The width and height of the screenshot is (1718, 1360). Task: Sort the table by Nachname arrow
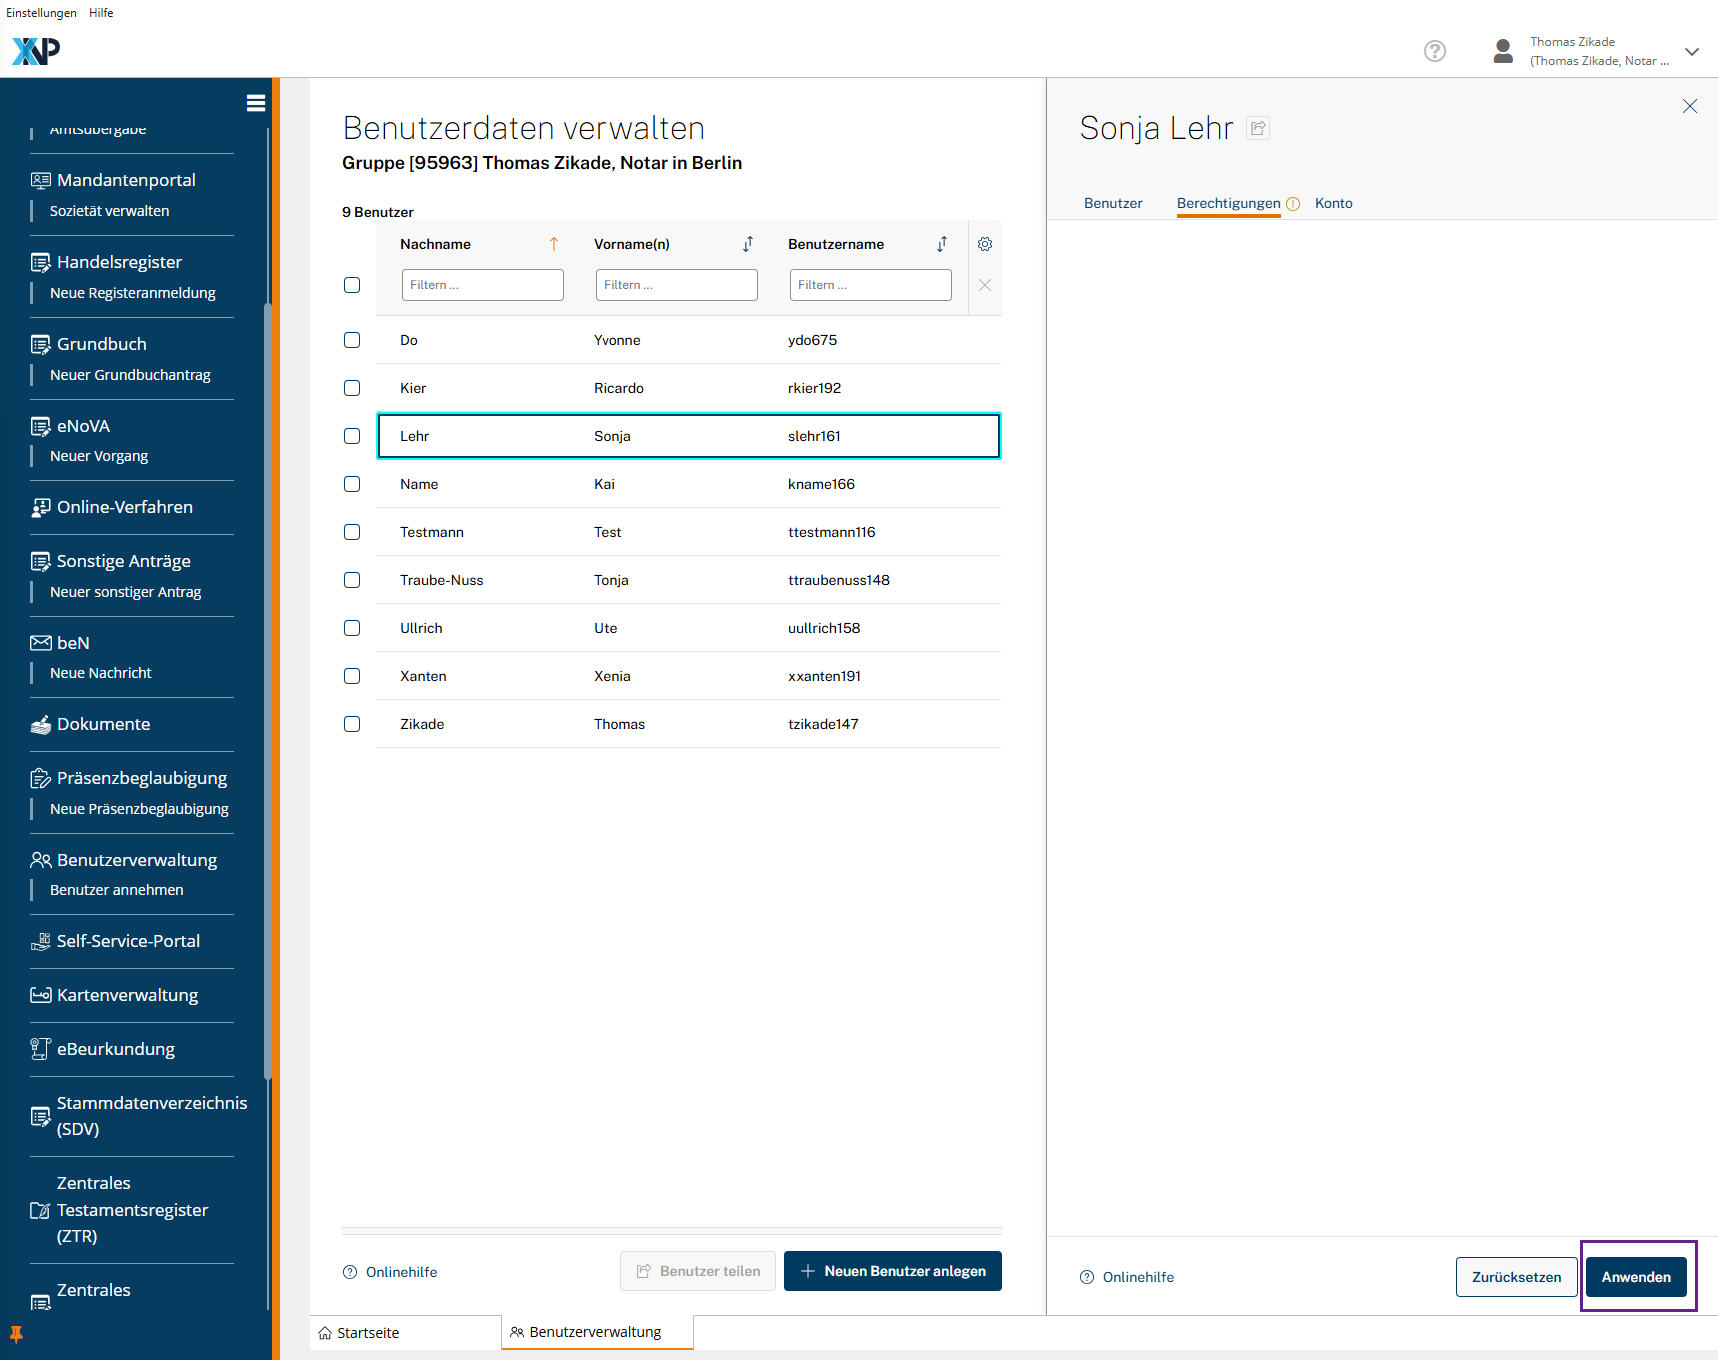[x=553, y=244]
